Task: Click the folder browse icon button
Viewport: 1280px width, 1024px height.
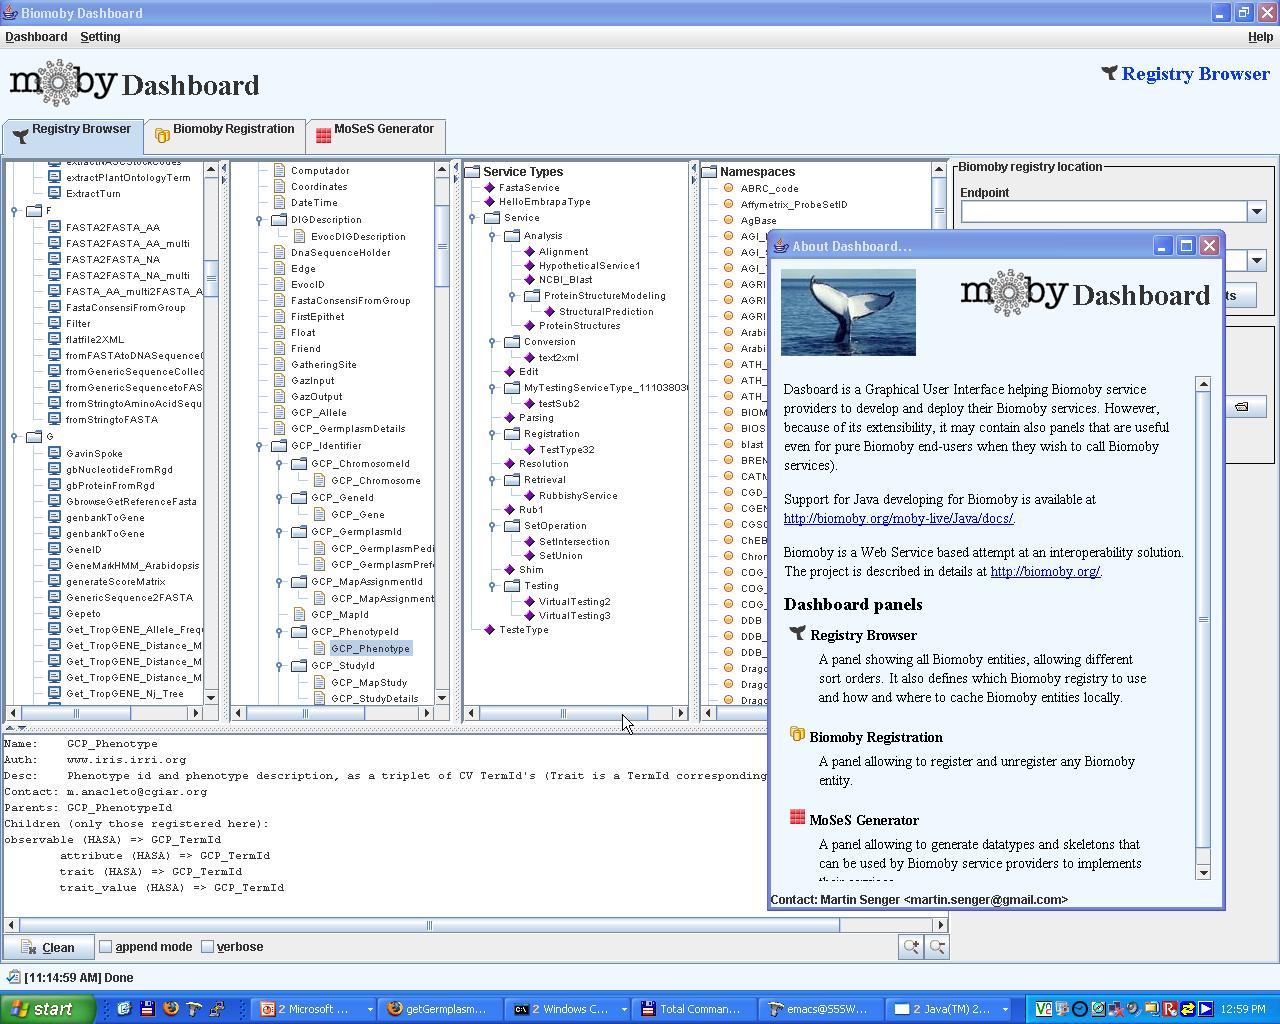Action: click(x=1241, y=406)
